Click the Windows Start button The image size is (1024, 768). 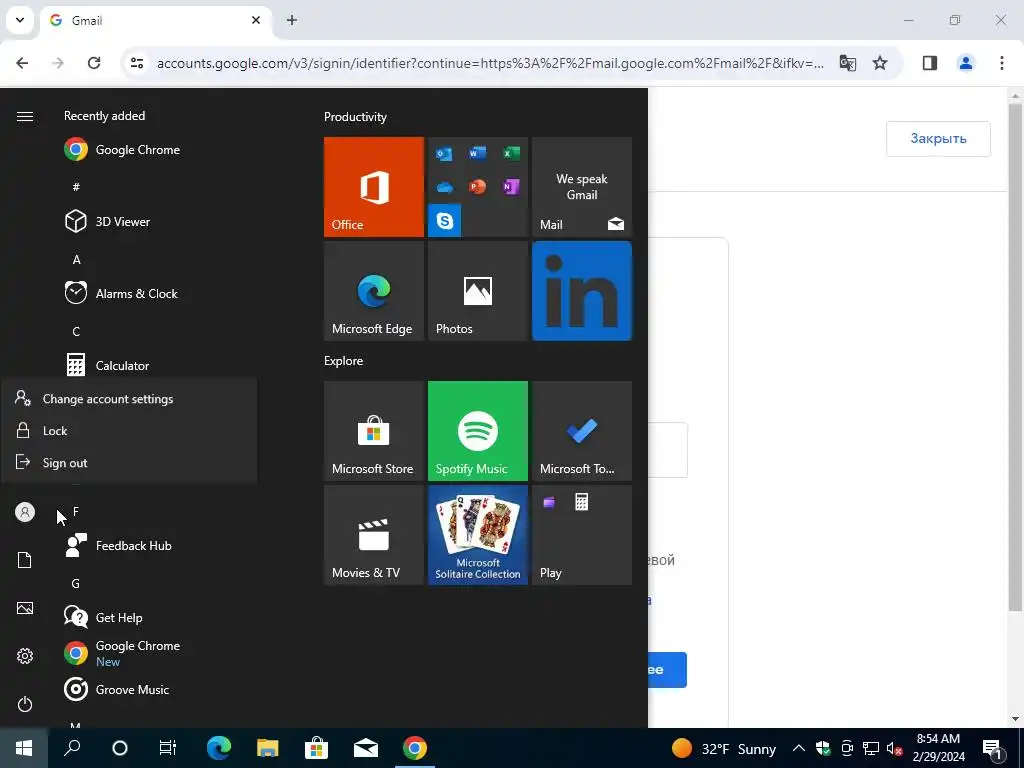[x=24, y=748]
